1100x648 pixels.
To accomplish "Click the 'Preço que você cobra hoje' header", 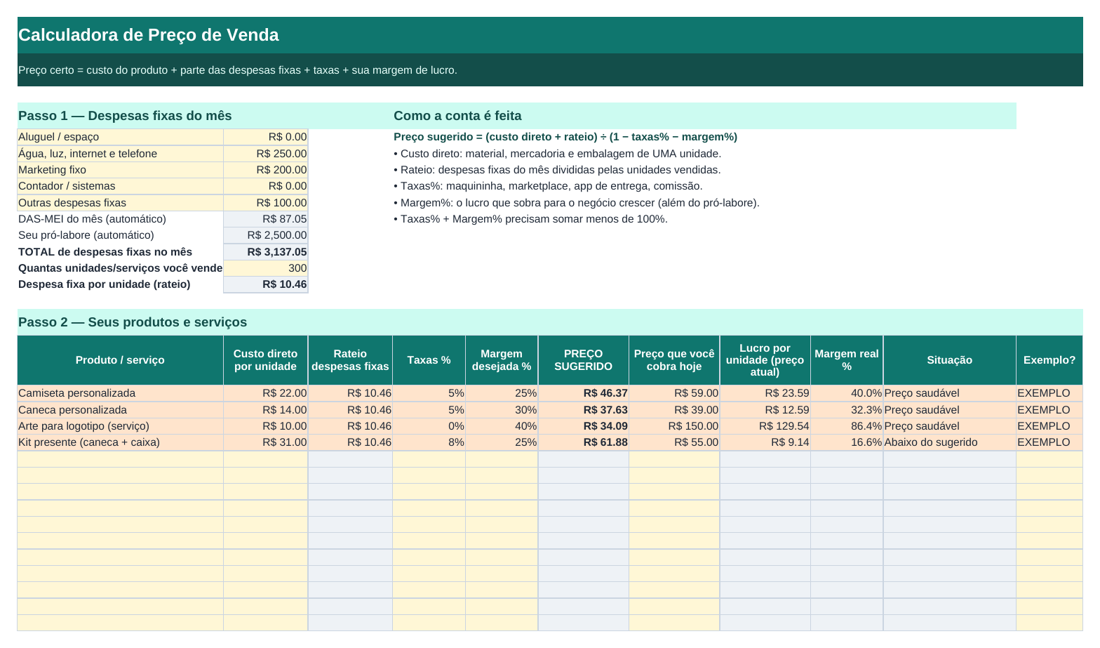I will coord(674,360).
